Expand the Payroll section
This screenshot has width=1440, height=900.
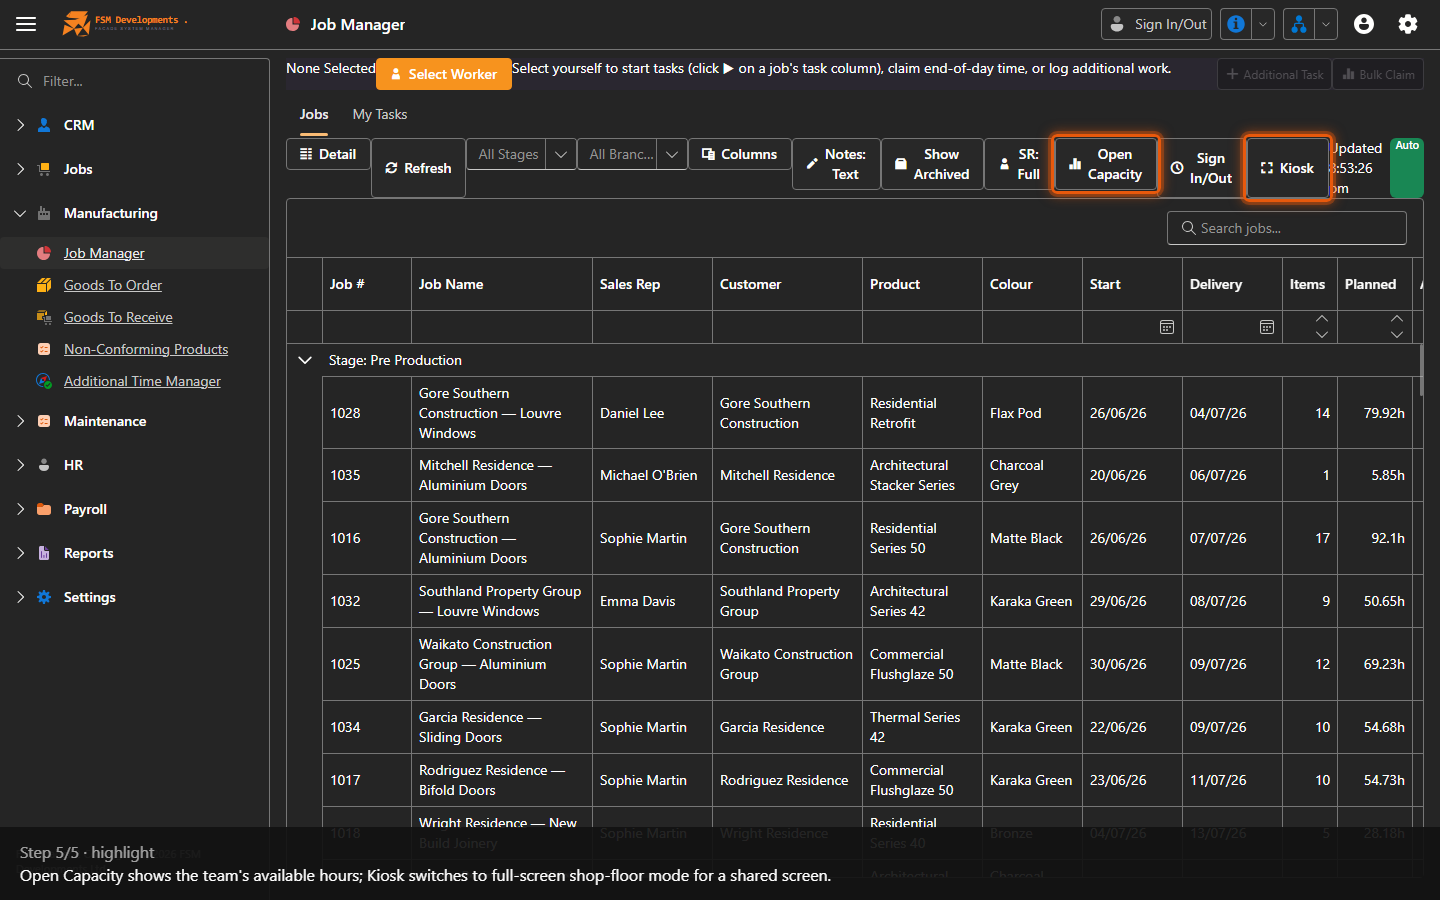pos(20,509)
